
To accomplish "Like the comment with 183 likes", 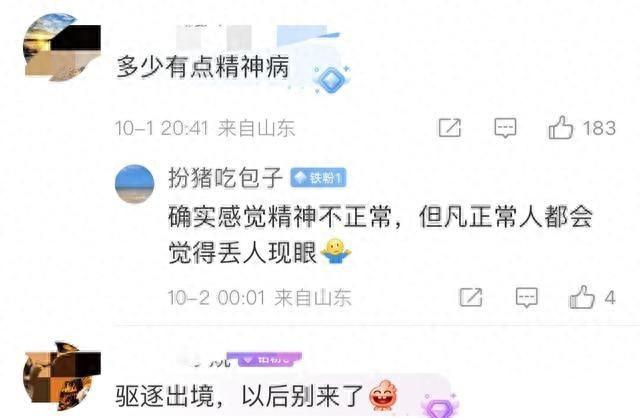I will click(561, 128).
